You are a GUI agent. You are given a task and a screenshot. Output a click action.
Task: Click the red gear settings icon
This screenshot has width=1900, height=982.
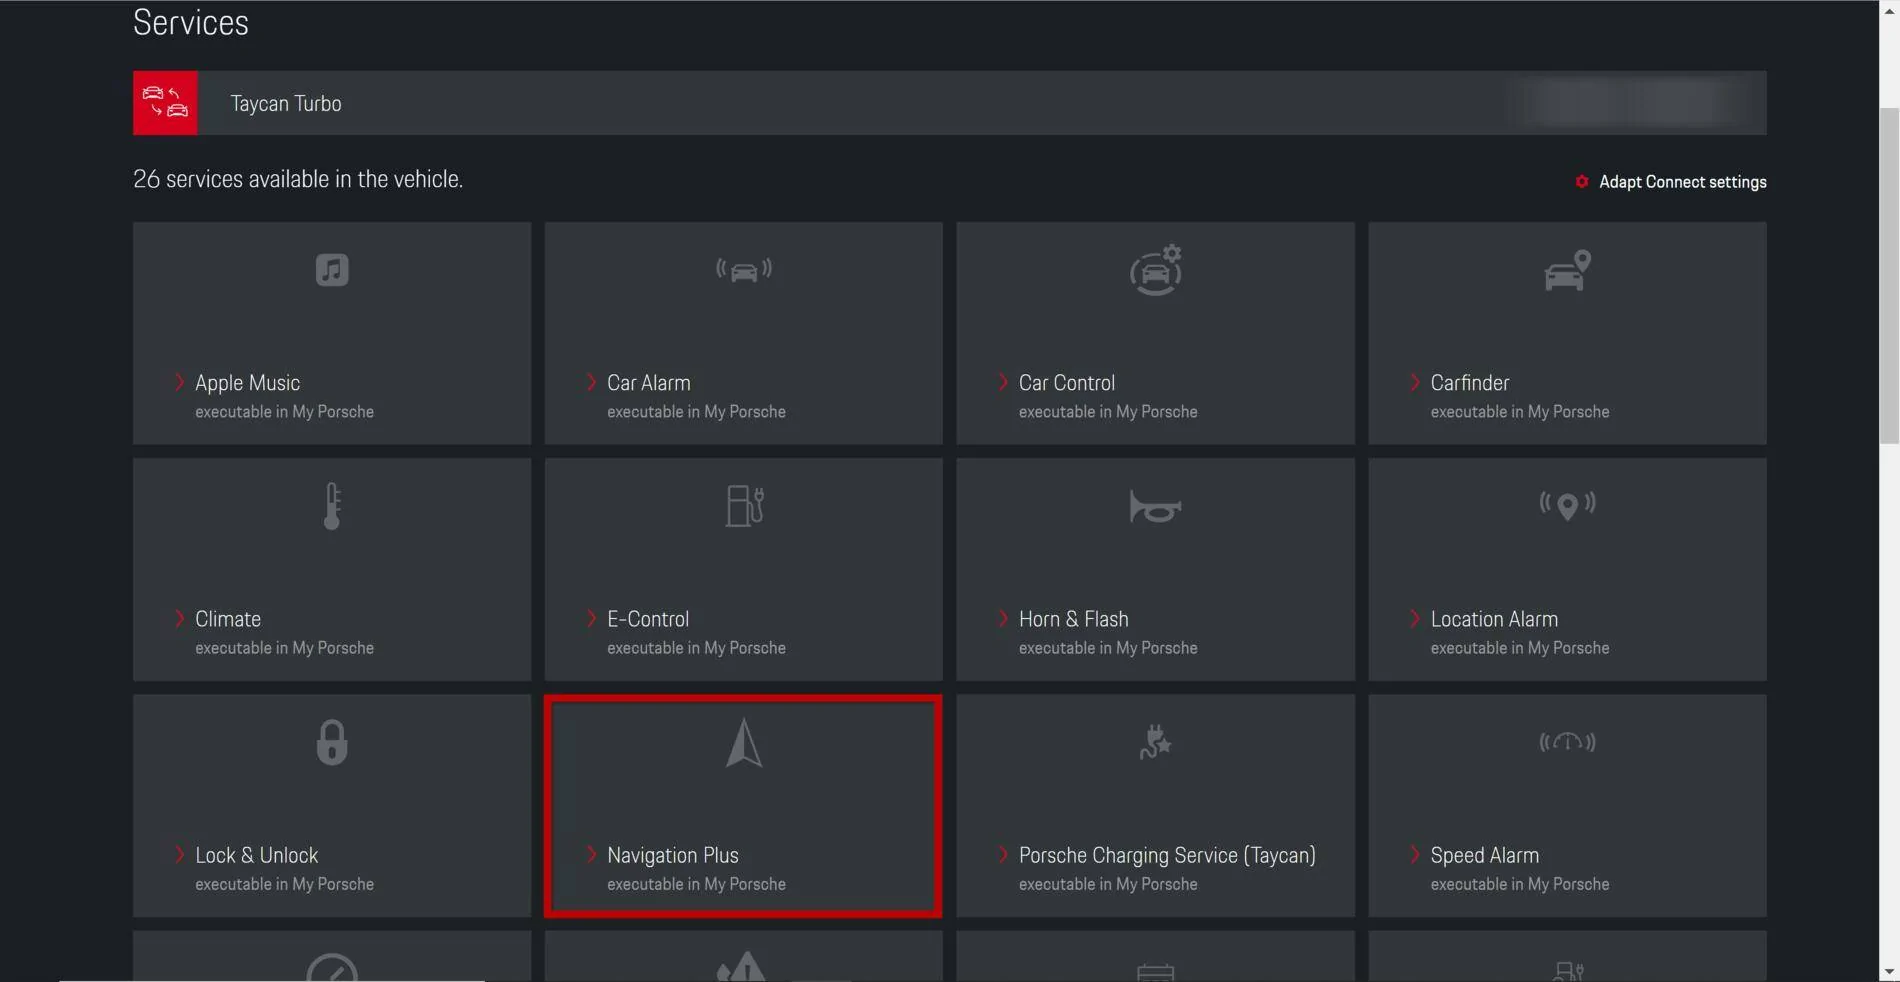1581,181
